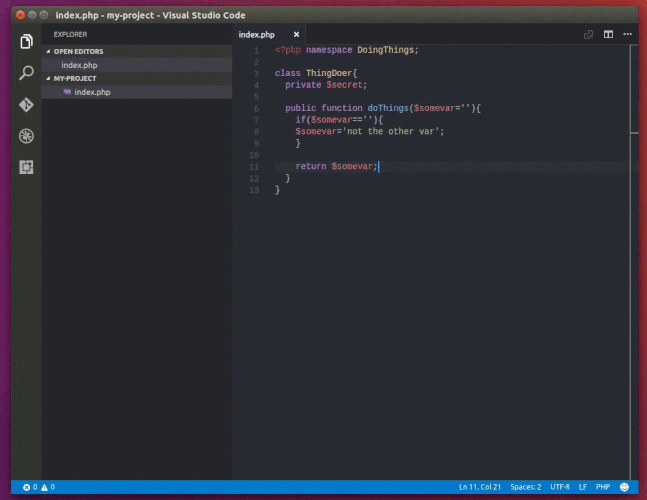Click the errors and warnings count
This screenshot has height=500, width=647.
(x=38, y=487)
